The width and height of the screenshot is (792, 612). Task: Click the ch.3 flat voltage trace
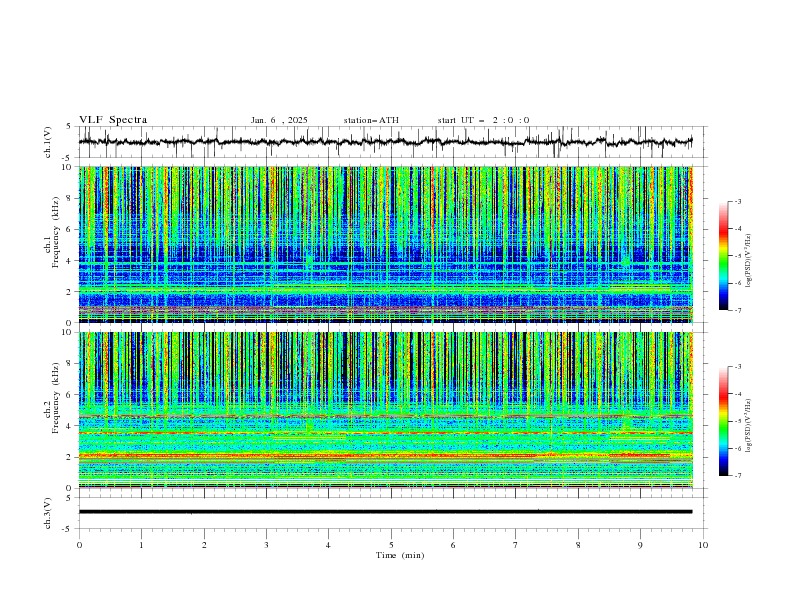coord(385,512)
